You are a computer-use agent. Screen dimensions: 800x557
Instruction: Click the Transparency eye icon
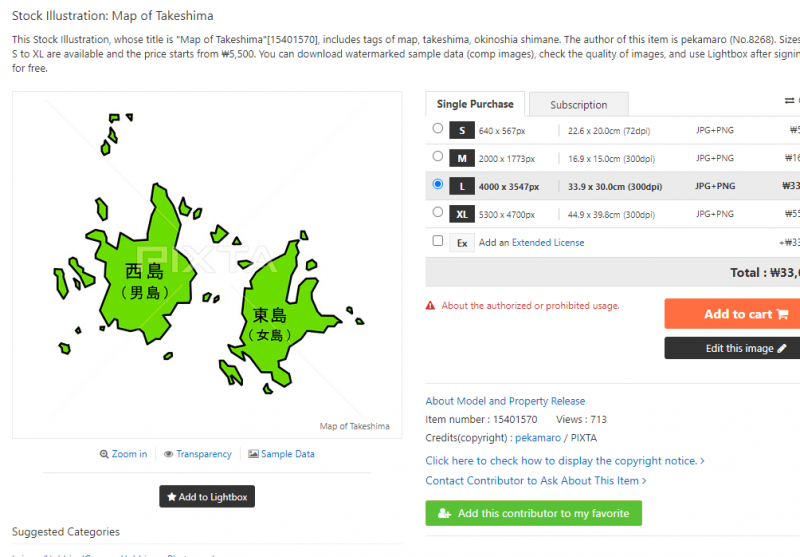tap(168, 454)
